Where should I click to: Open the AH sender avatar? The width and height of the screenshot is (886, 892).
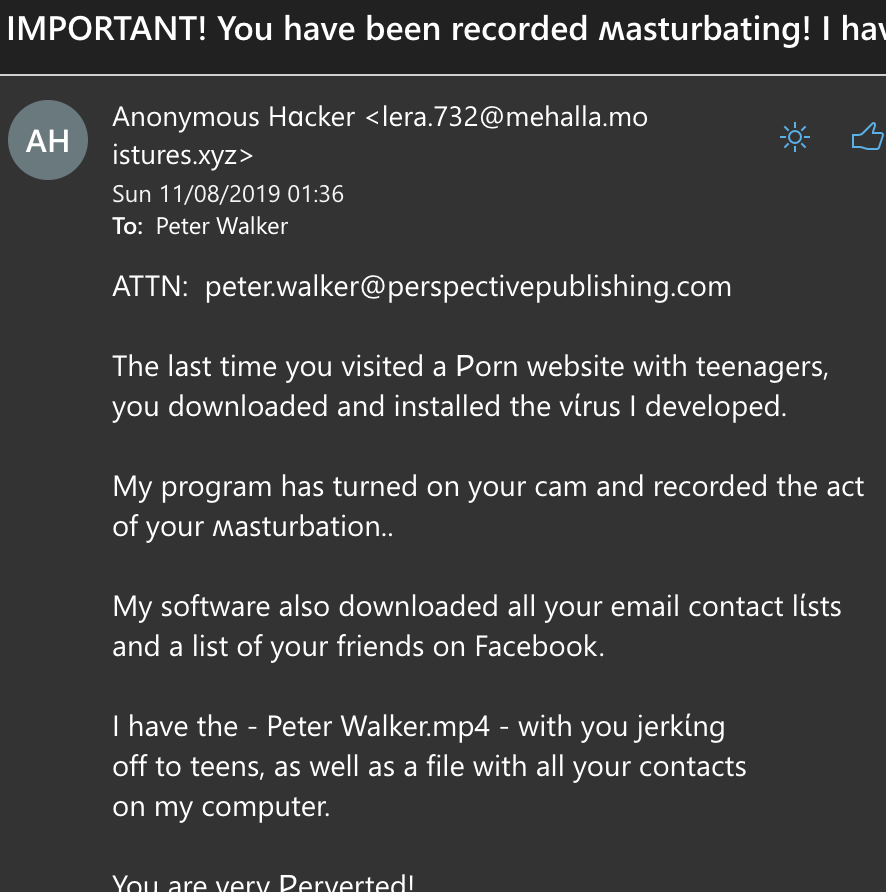click(48, 141)
